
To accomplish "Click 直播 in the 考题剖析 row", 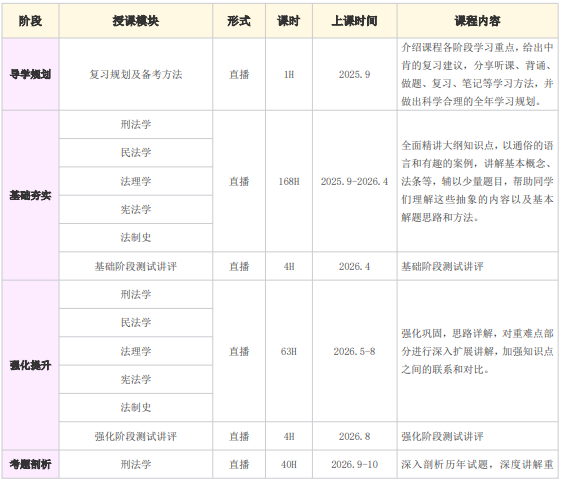I will [x=239, y=464].
